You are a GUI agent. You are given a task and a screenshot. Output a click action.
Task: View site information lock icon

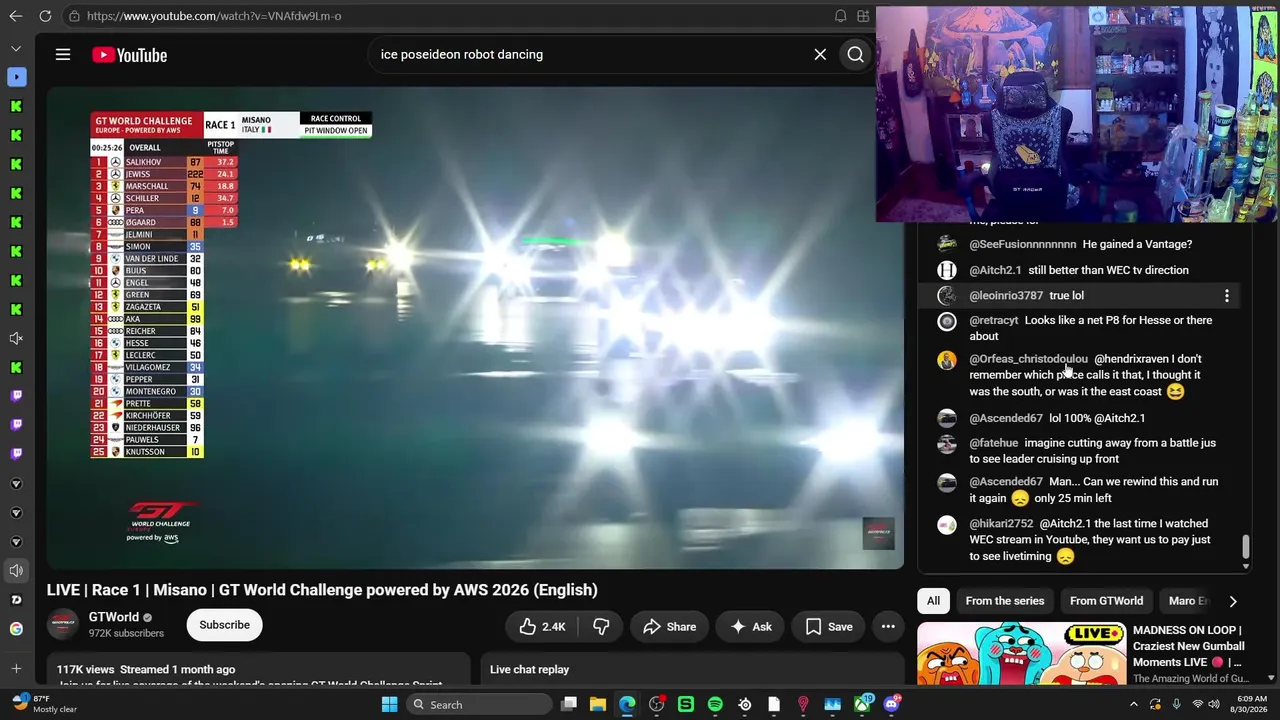pos(74,16)
